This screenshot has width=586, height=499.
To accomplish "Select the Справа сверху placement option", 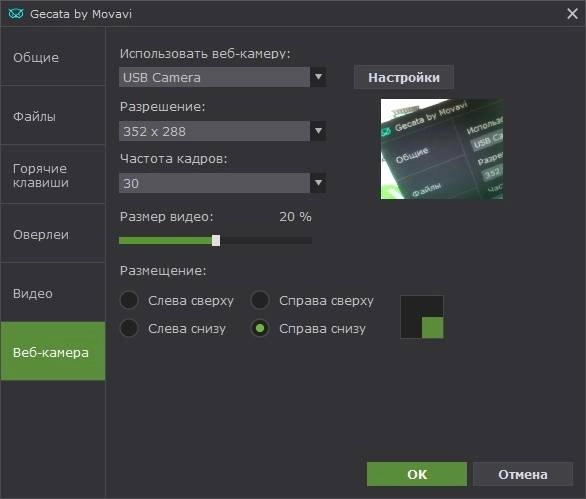I will click(260, 300).
